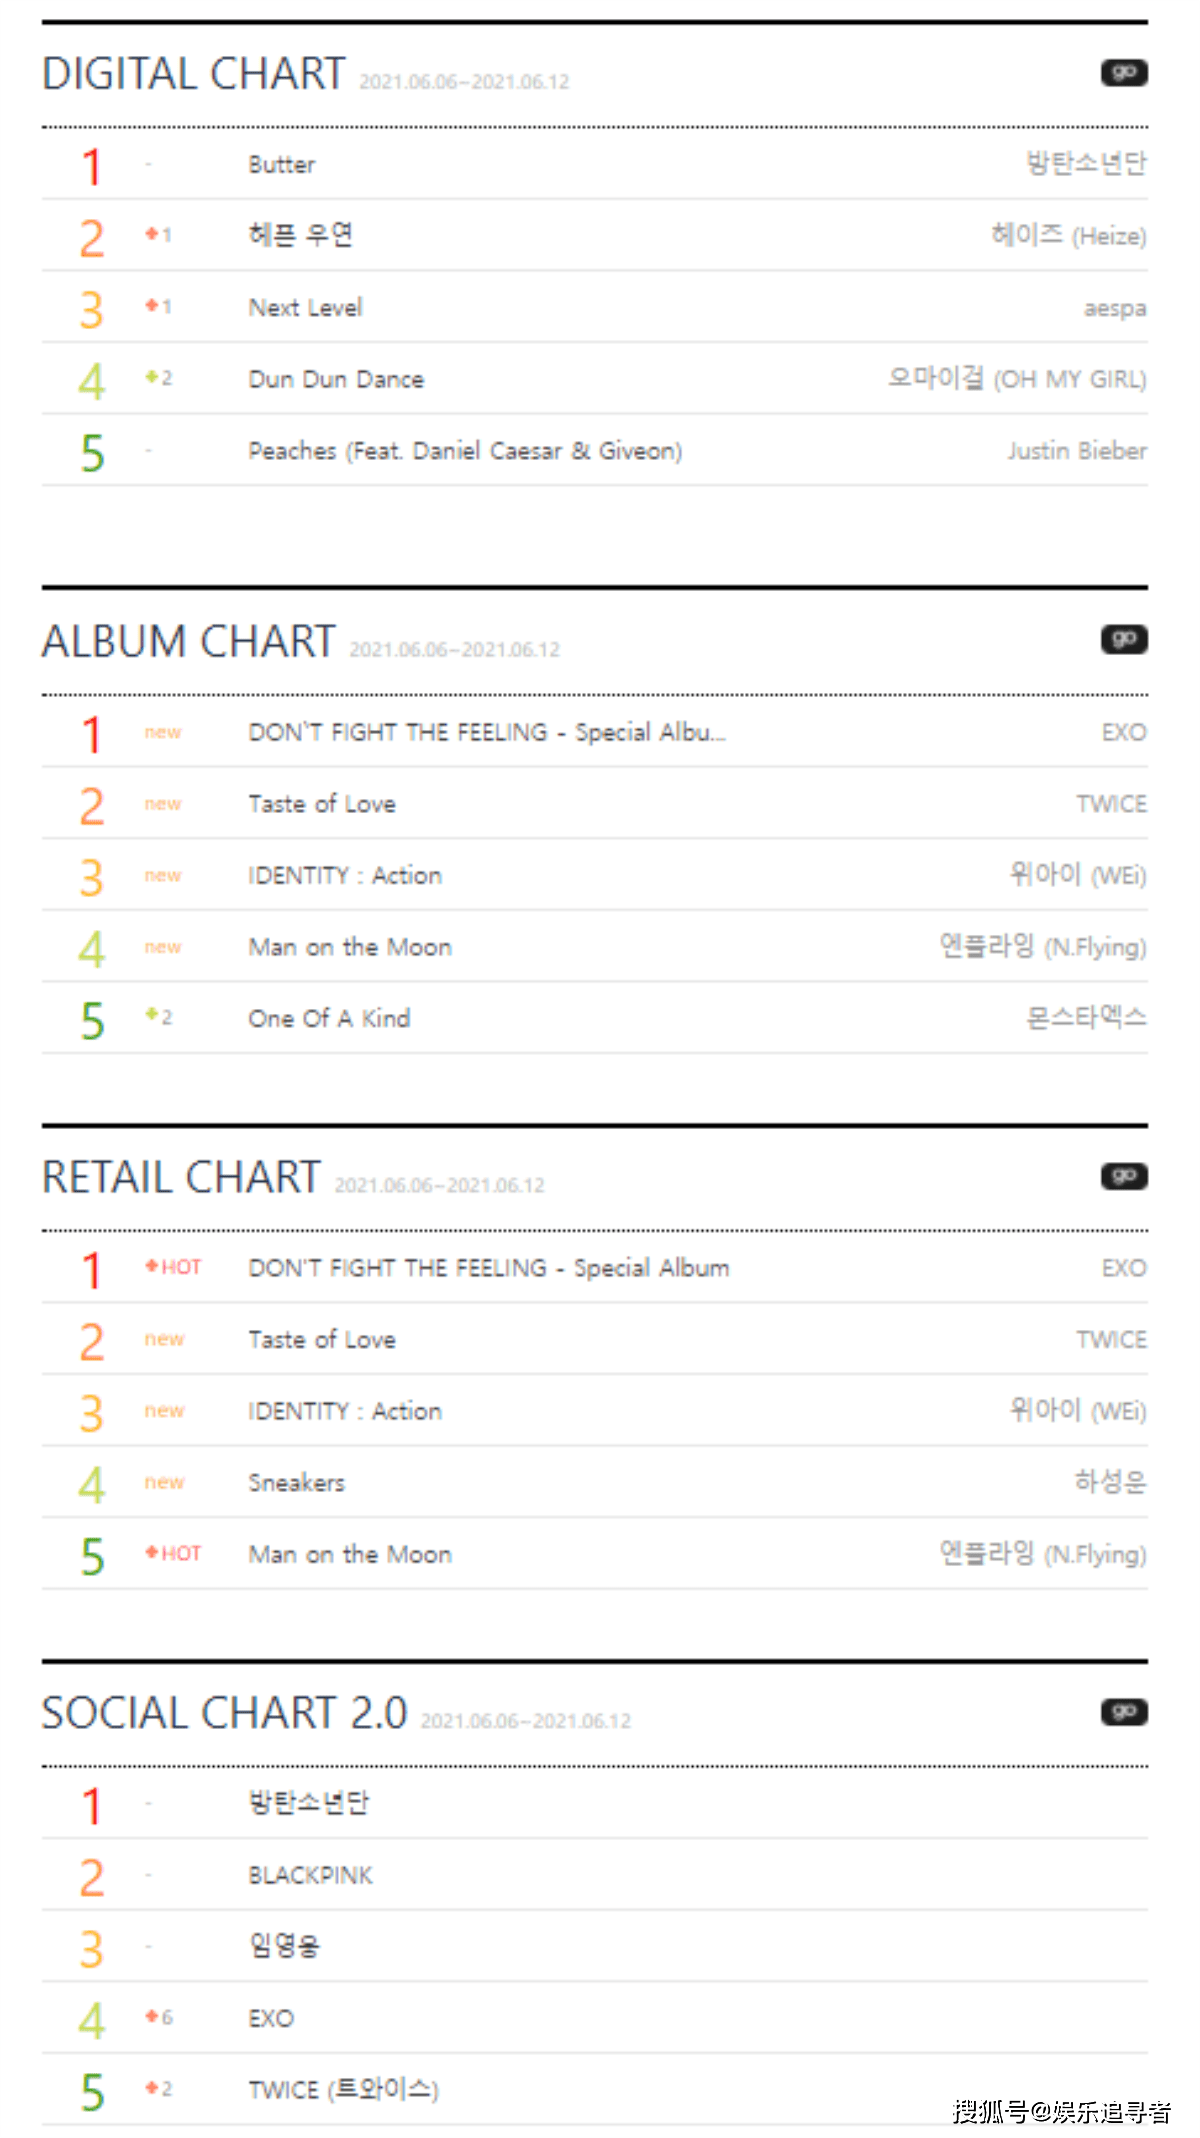Open Next Level by aespa
Viewport: 1200px width, 2138px height.
(x=305, y=308)
